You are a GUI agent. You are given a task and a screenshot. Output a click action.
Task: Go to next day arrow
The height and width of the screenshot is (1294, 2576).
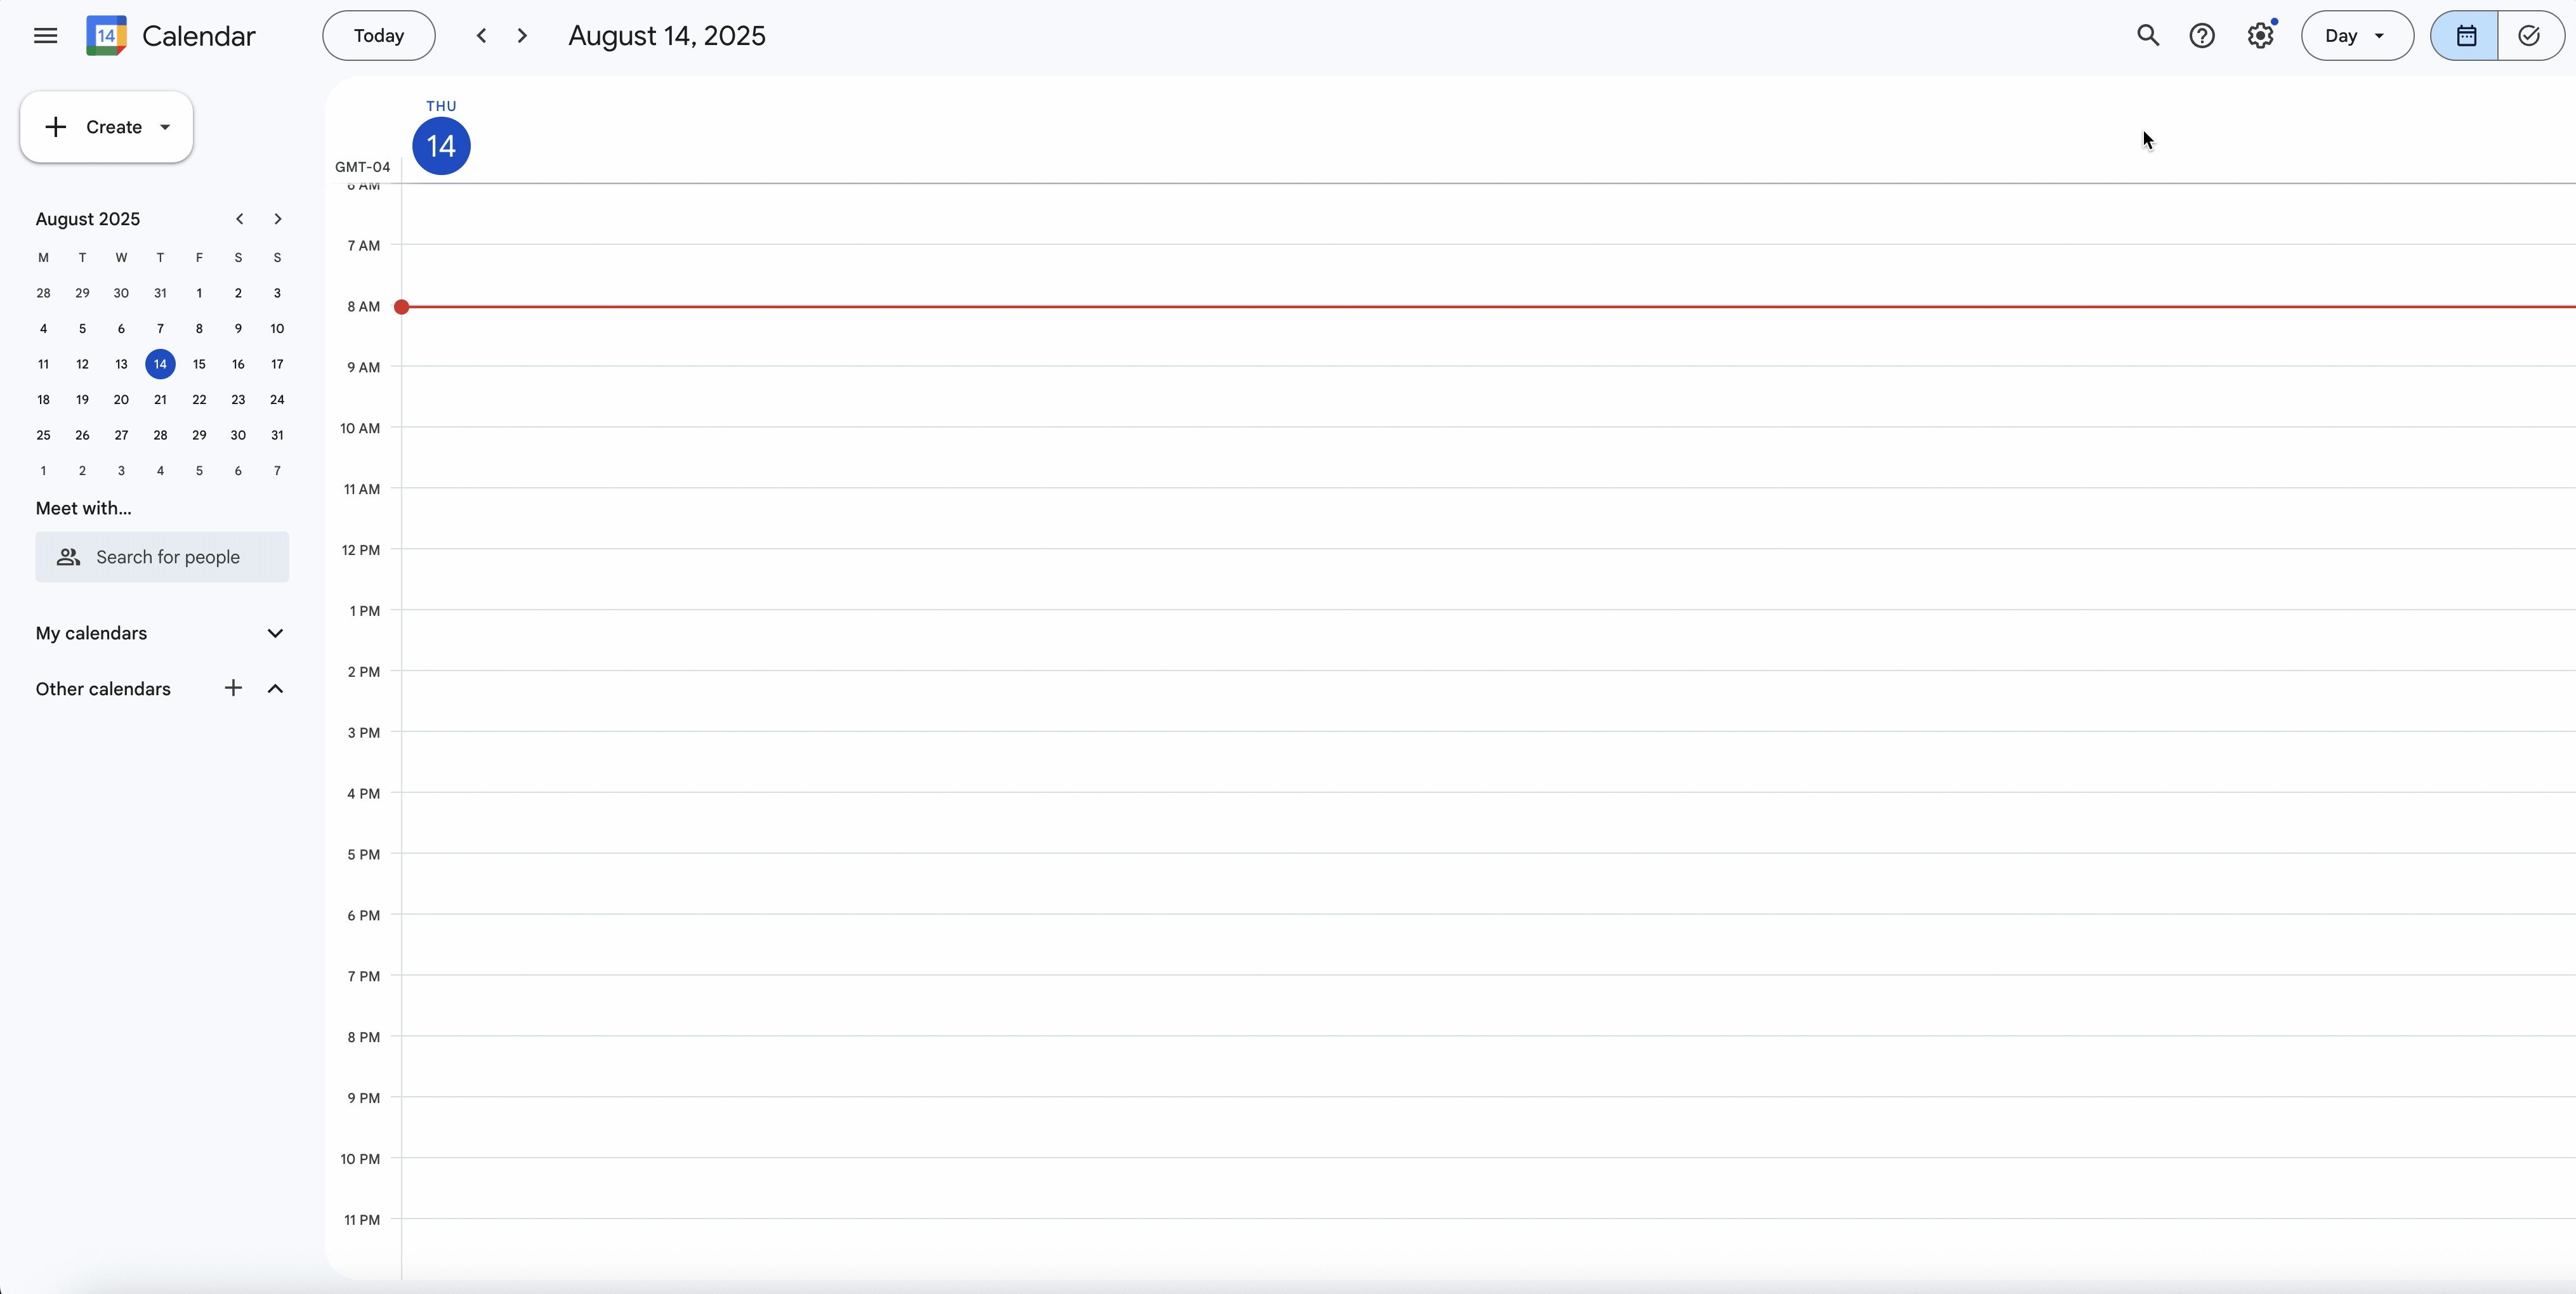[x=522, y=36]
